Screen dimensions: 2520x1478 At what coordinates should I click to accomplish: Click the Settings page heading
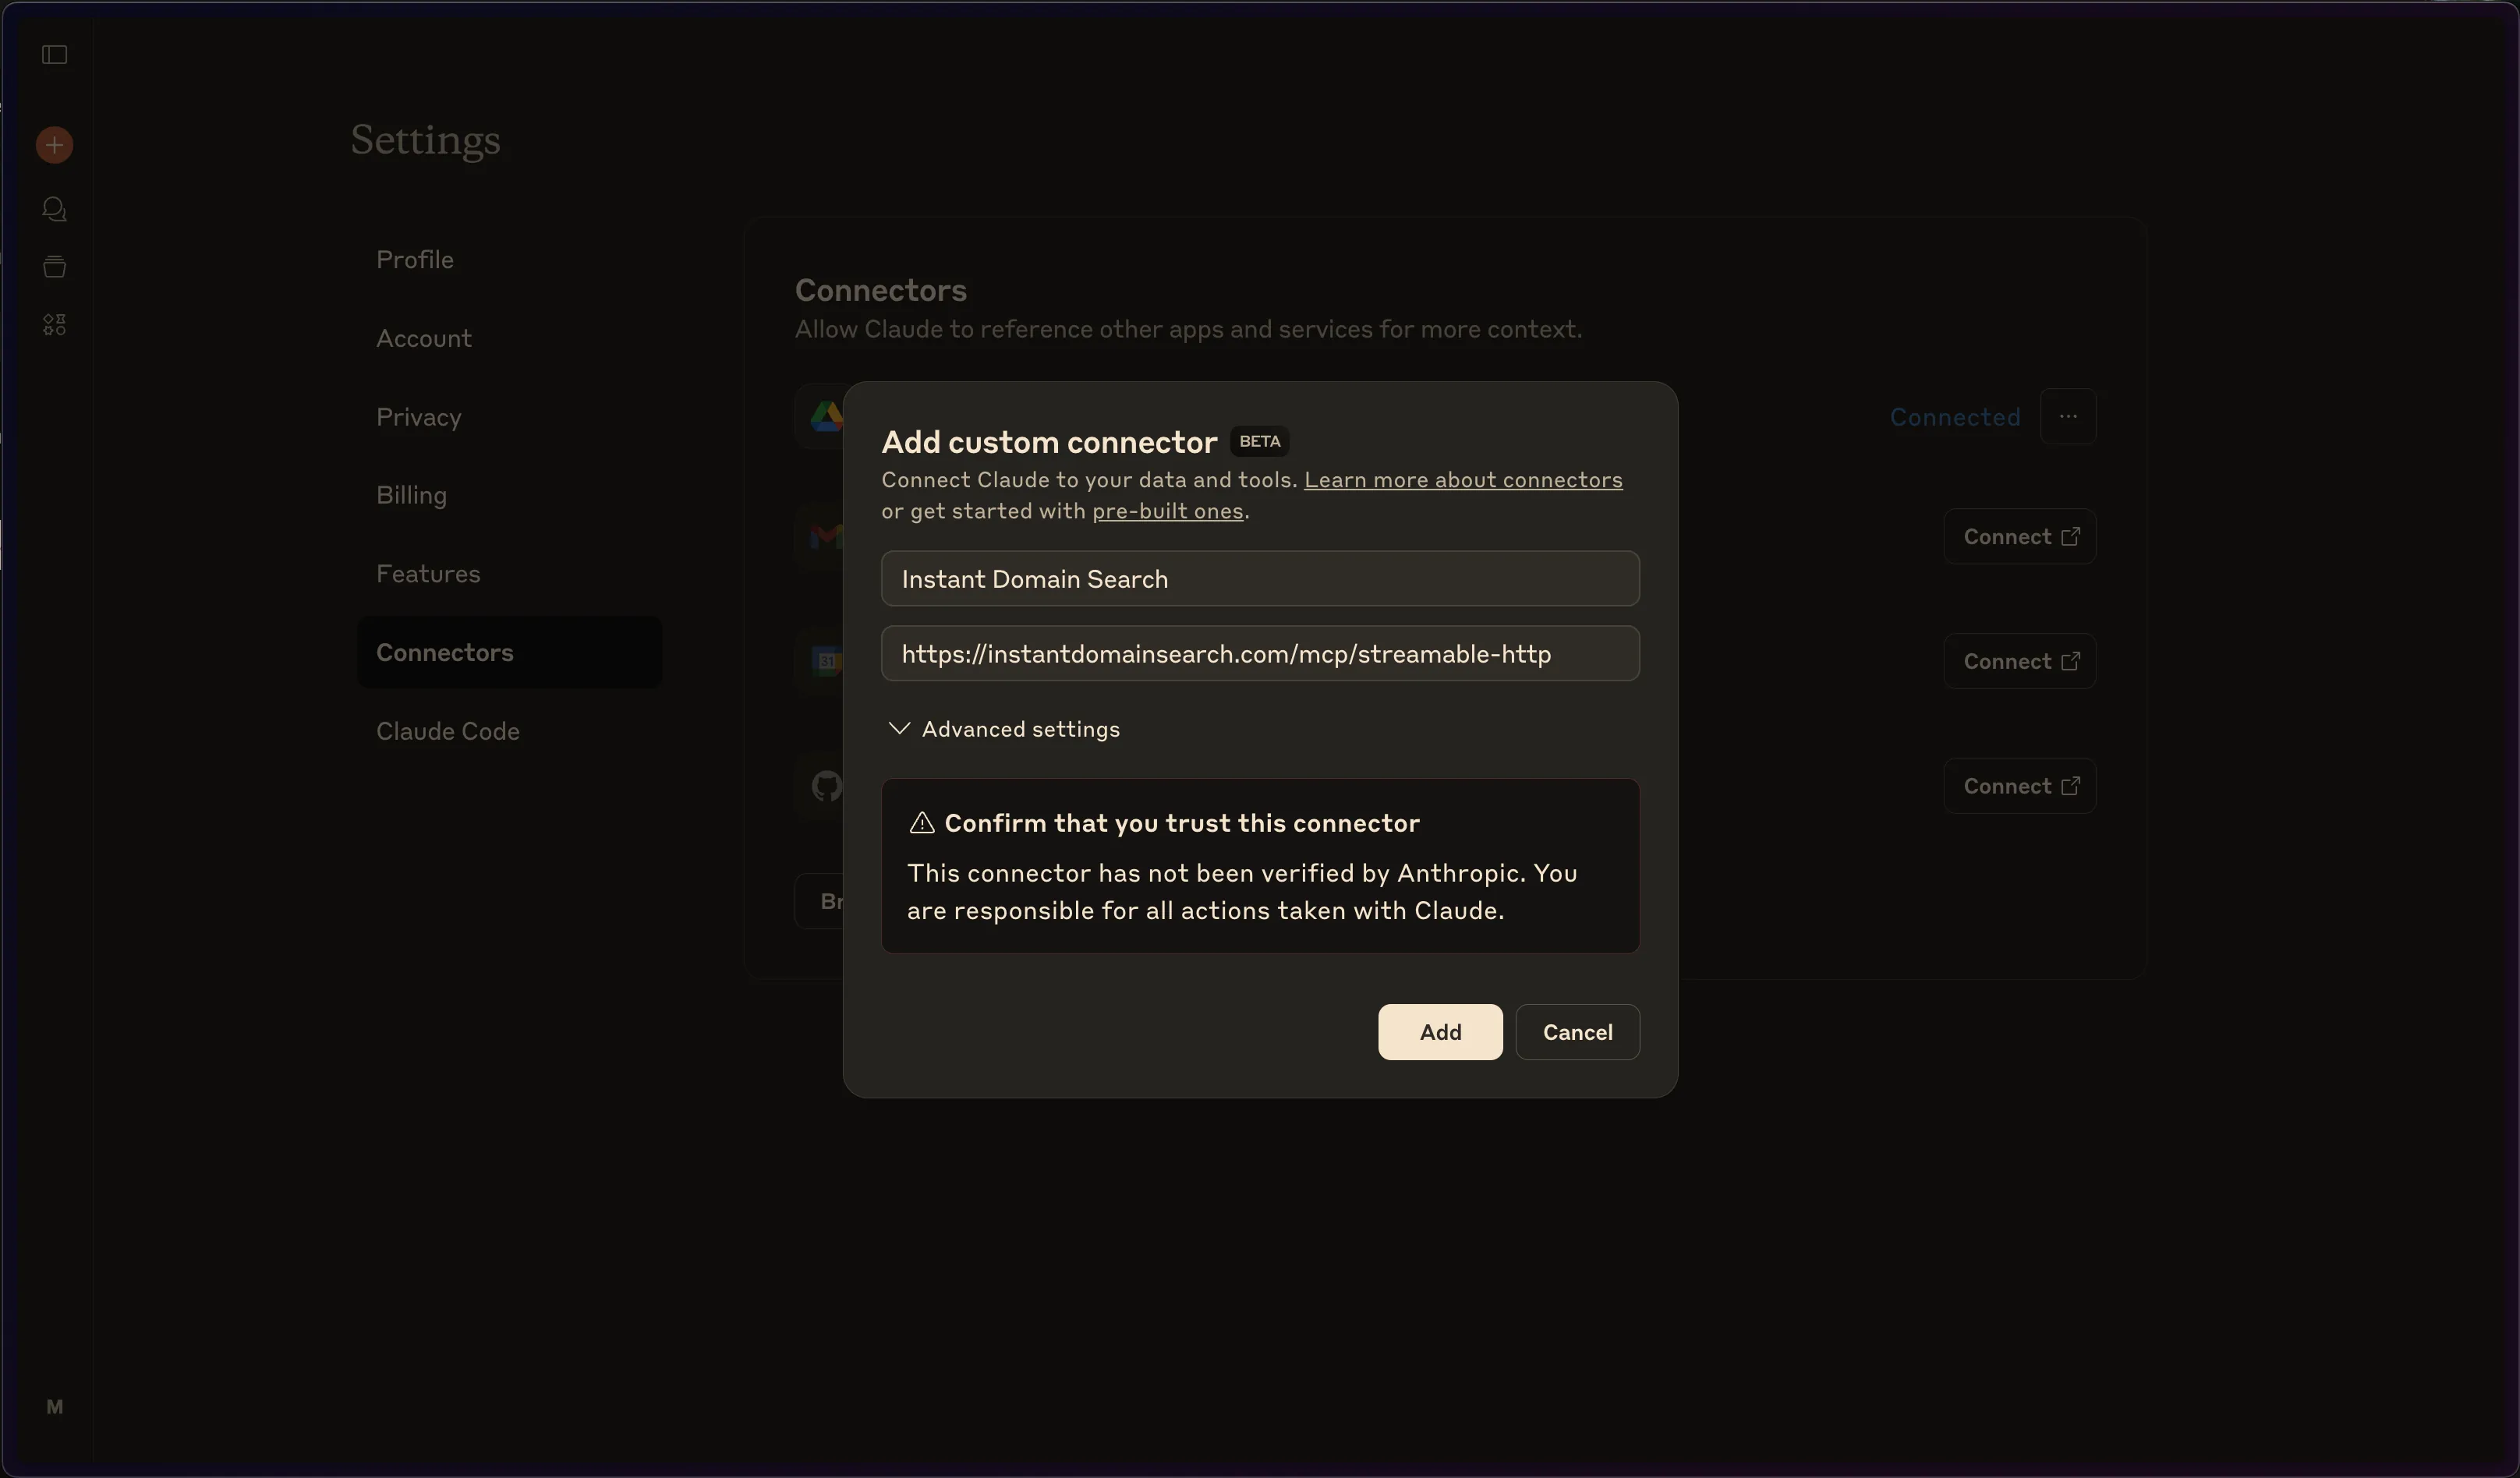point(425,140)
